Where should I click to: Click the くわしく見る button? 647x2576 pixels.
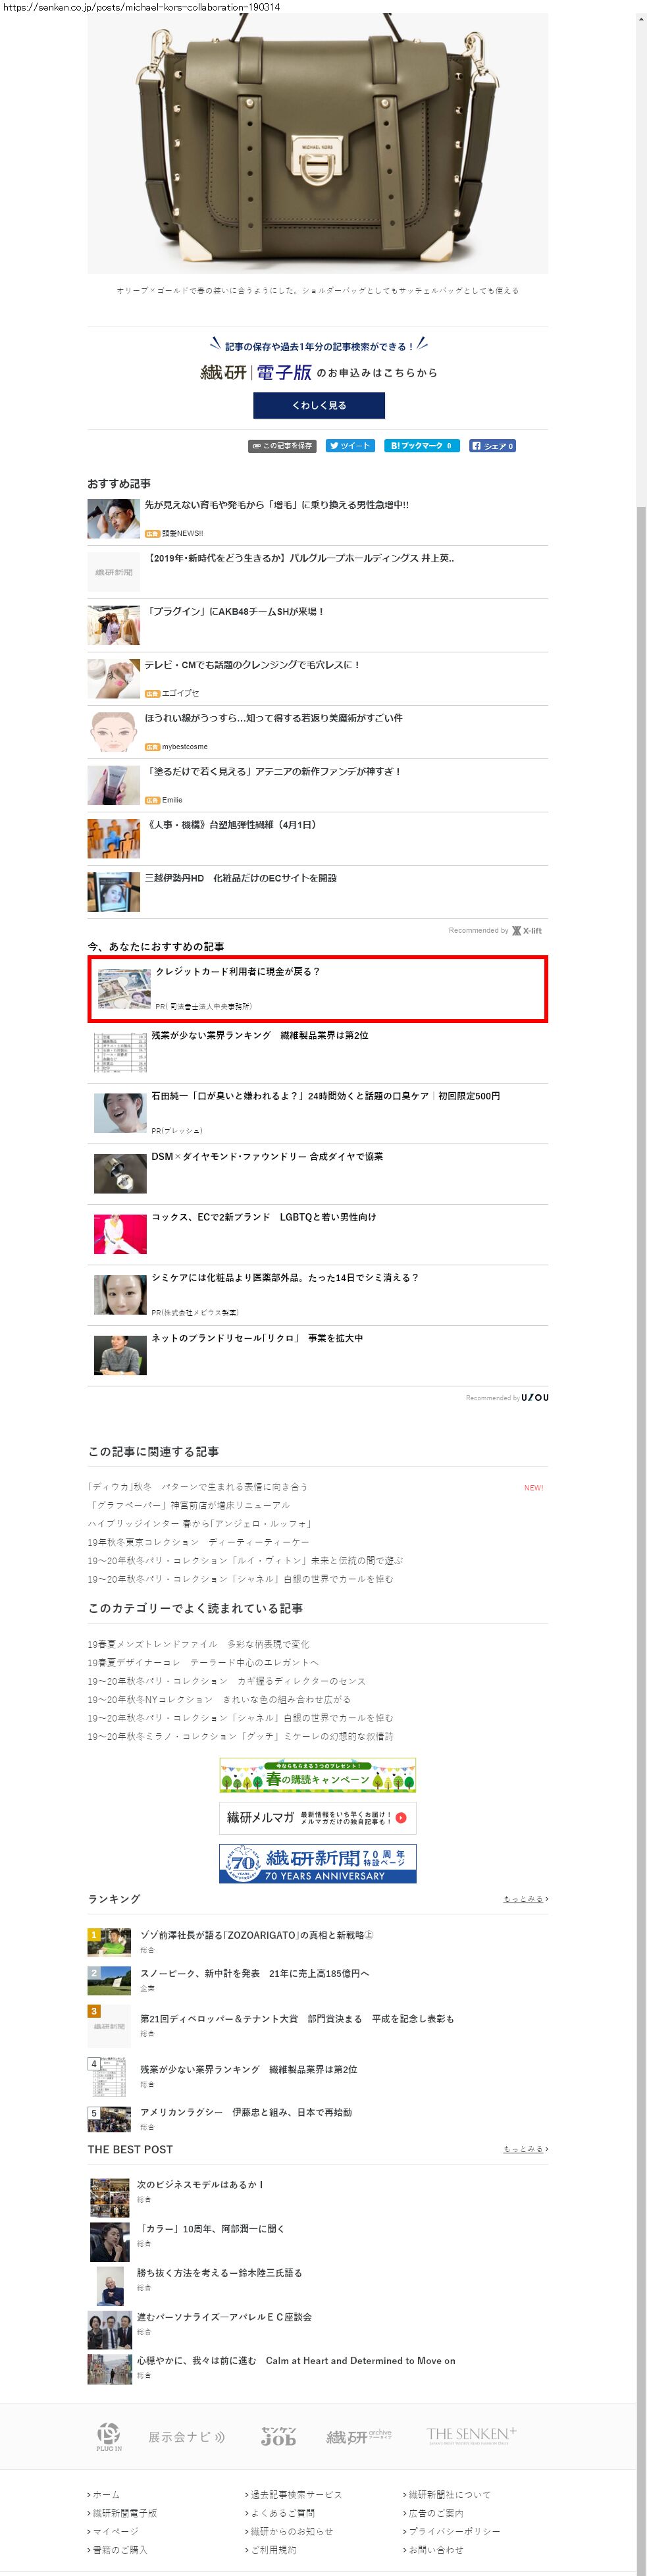[319, 405]
